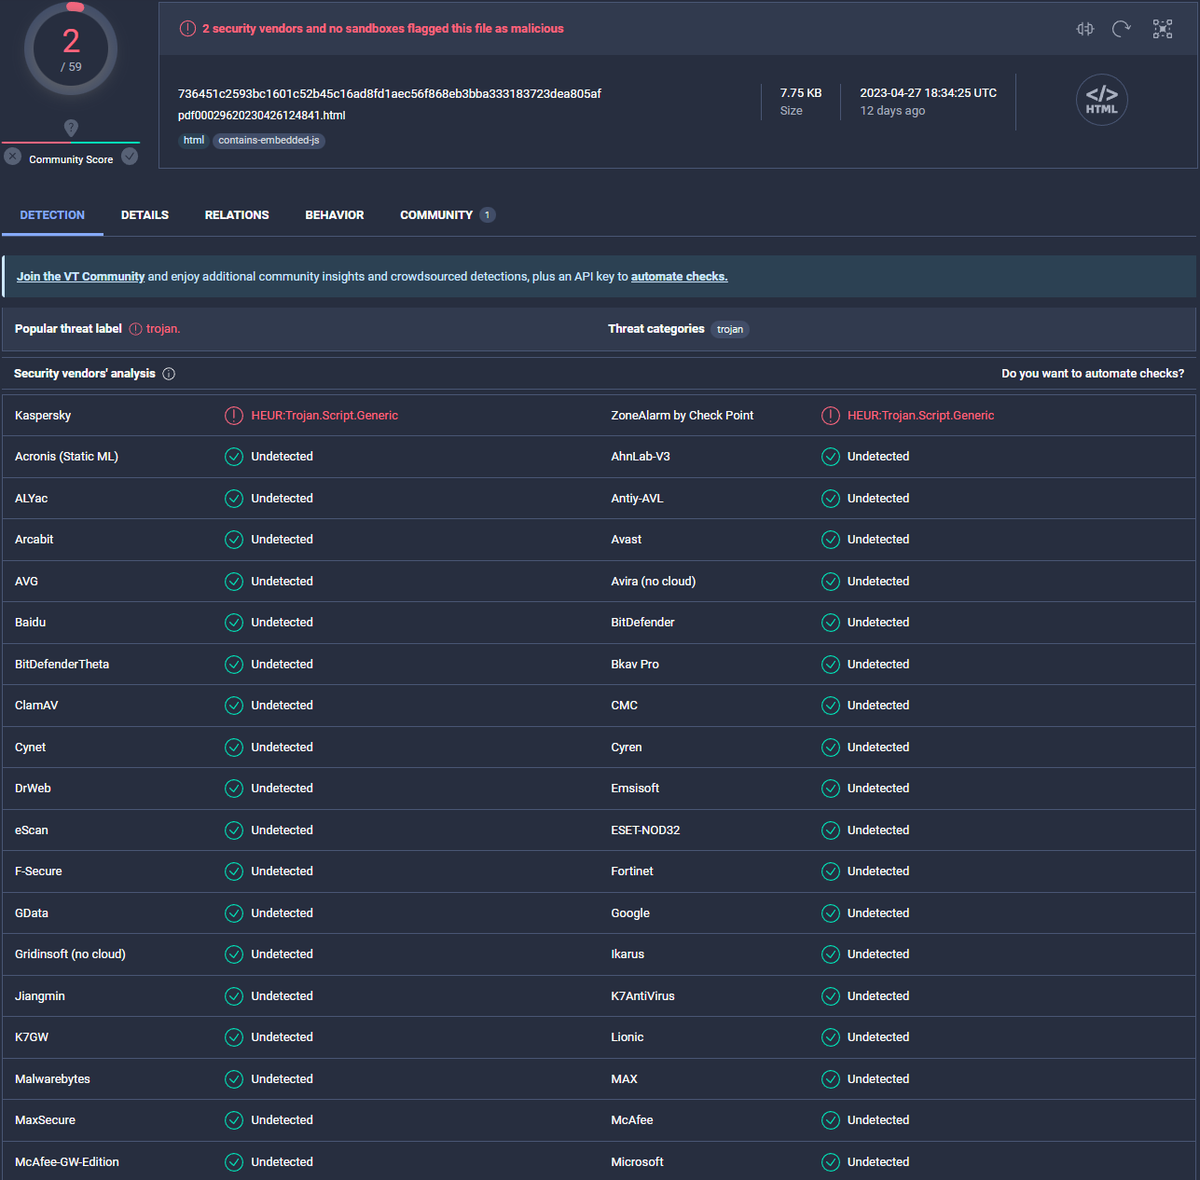Click the Avira (no cloud) vendor name
This screenshot has height=1180, width=1200.
pyautogui.click(x=653, y=581)
